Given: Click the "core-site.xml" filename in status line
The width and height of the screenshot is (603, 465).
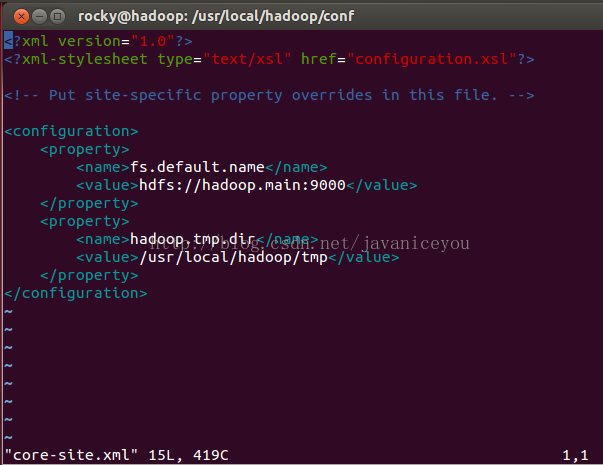Looking at the screenshot, I should click(71, 455).
